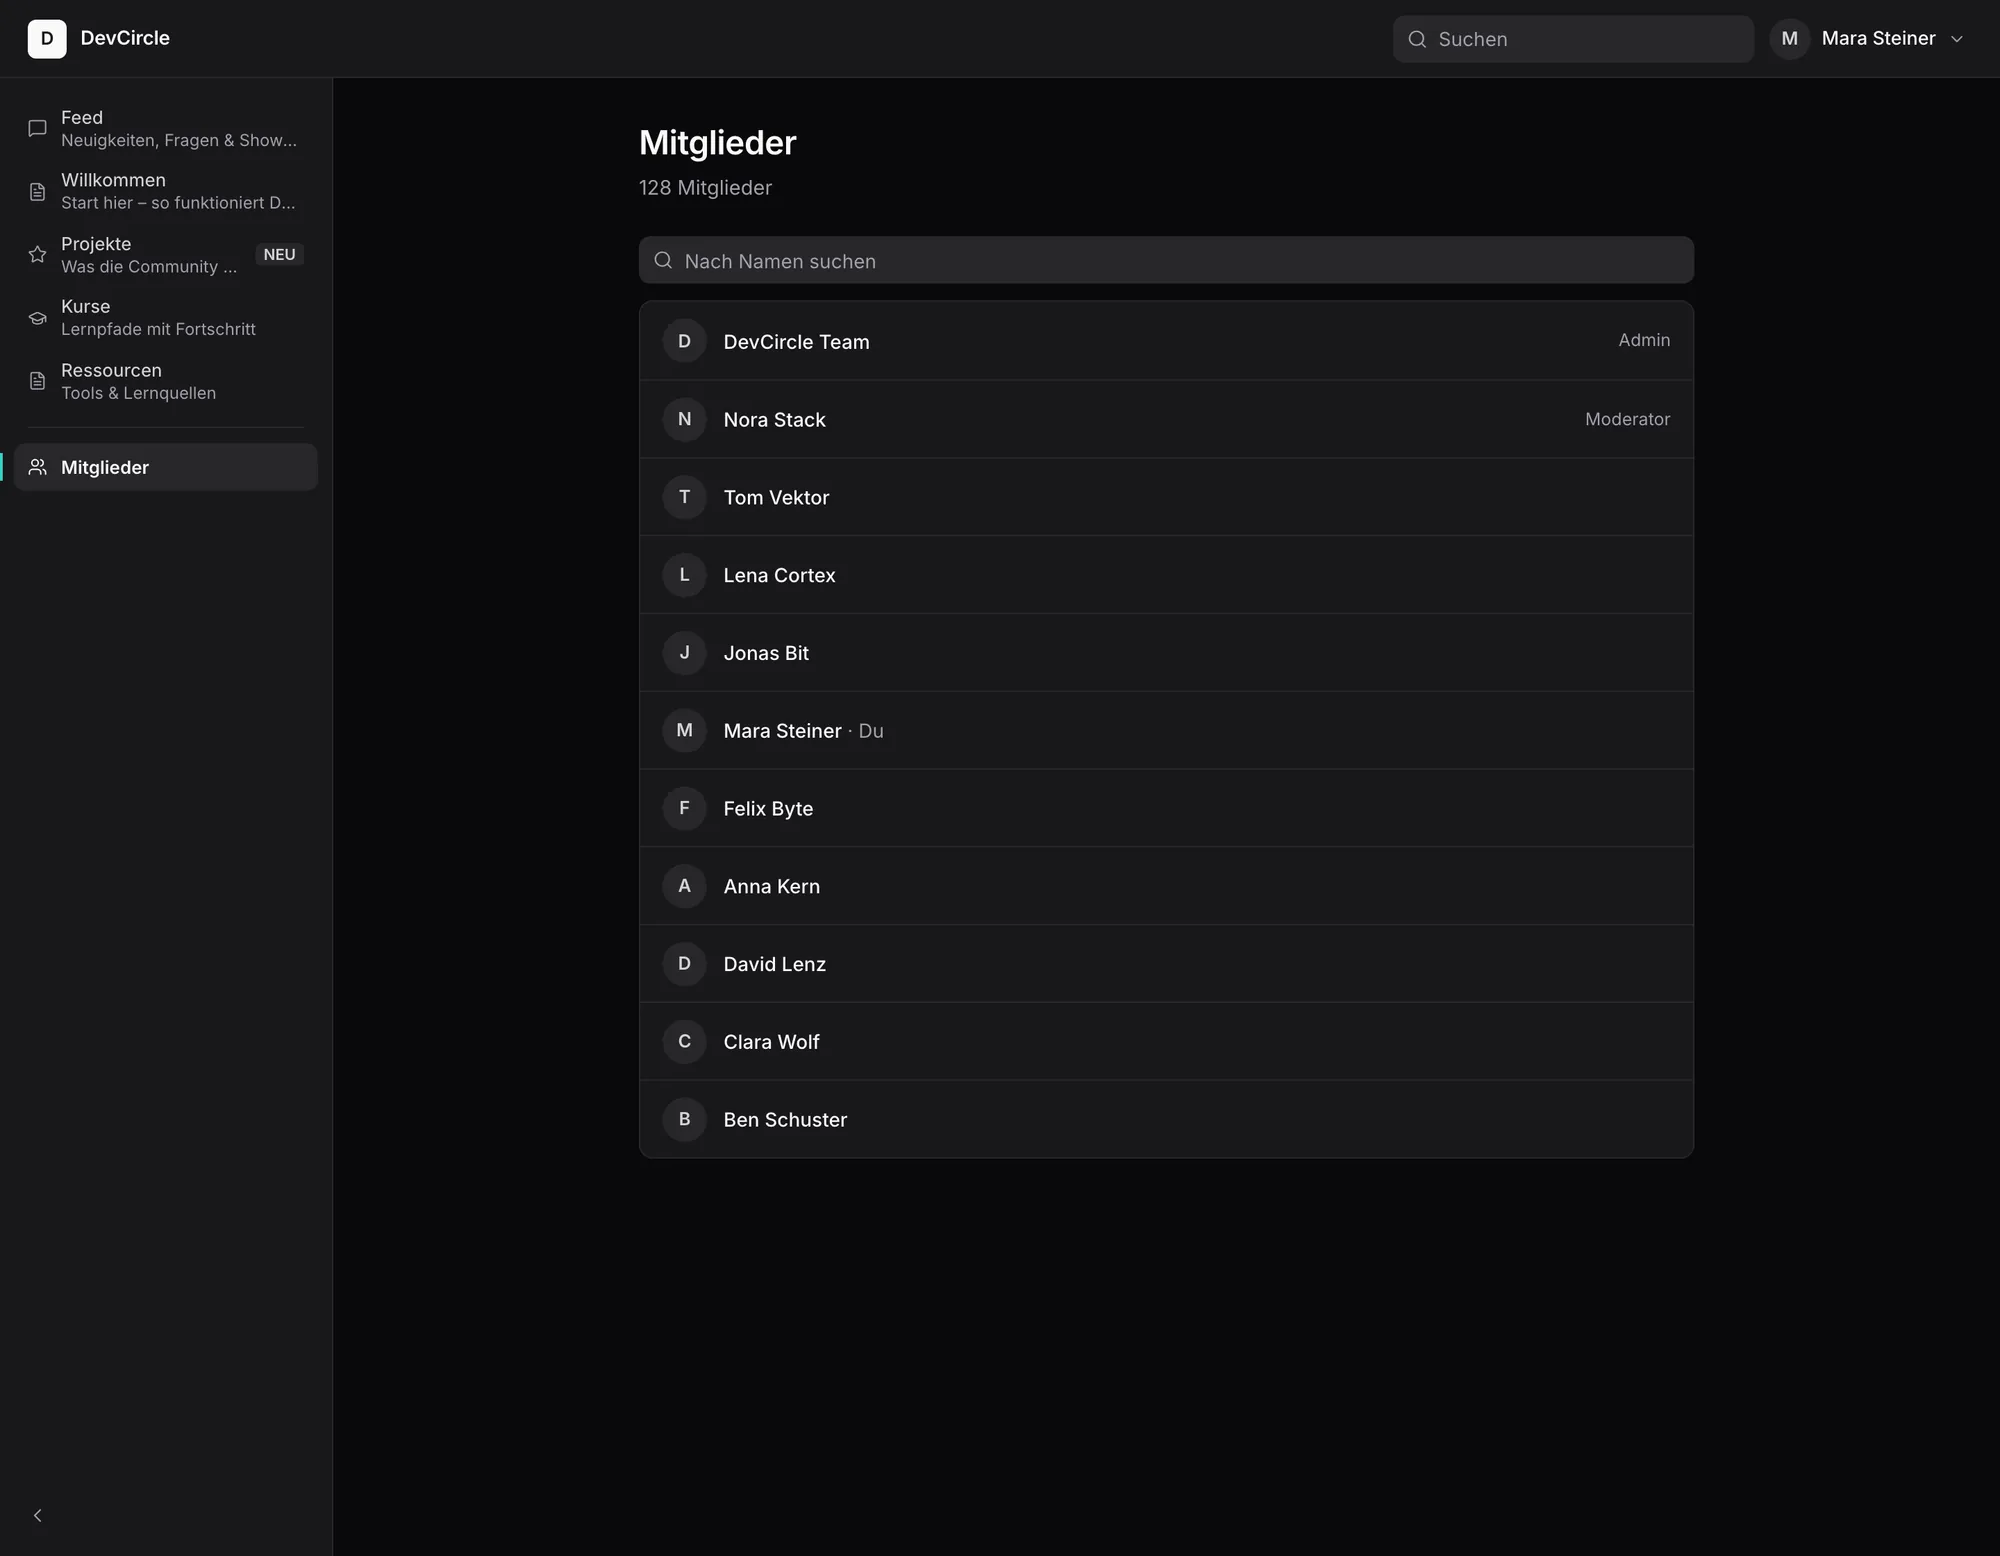The image size is (2000, 1556).
Task: Select Mitglieder in the sidebar
Action: click(x=166, y=467)
